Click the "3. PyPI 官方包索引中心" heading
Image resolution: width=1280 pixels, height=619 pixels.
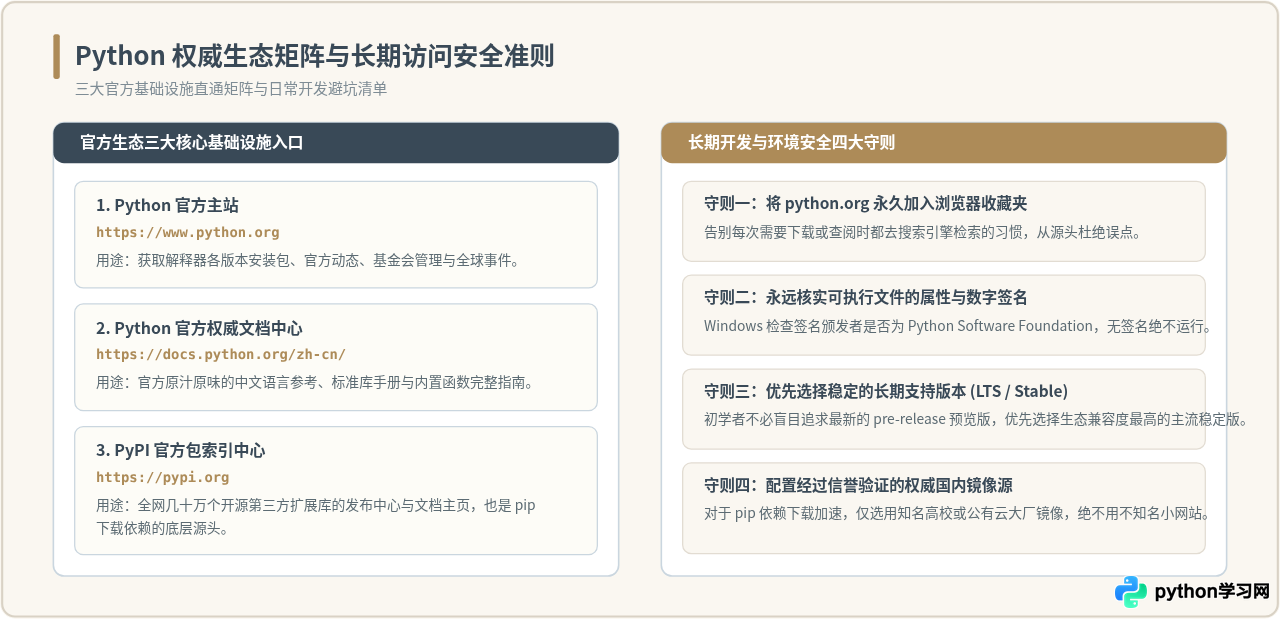pos(180,451)
